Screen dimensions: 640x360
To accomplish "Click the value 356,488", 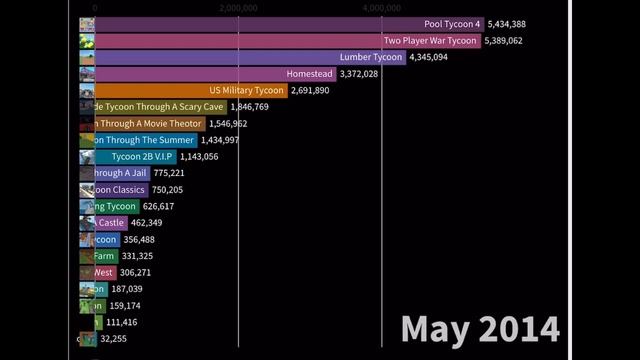I will (139, 240).
